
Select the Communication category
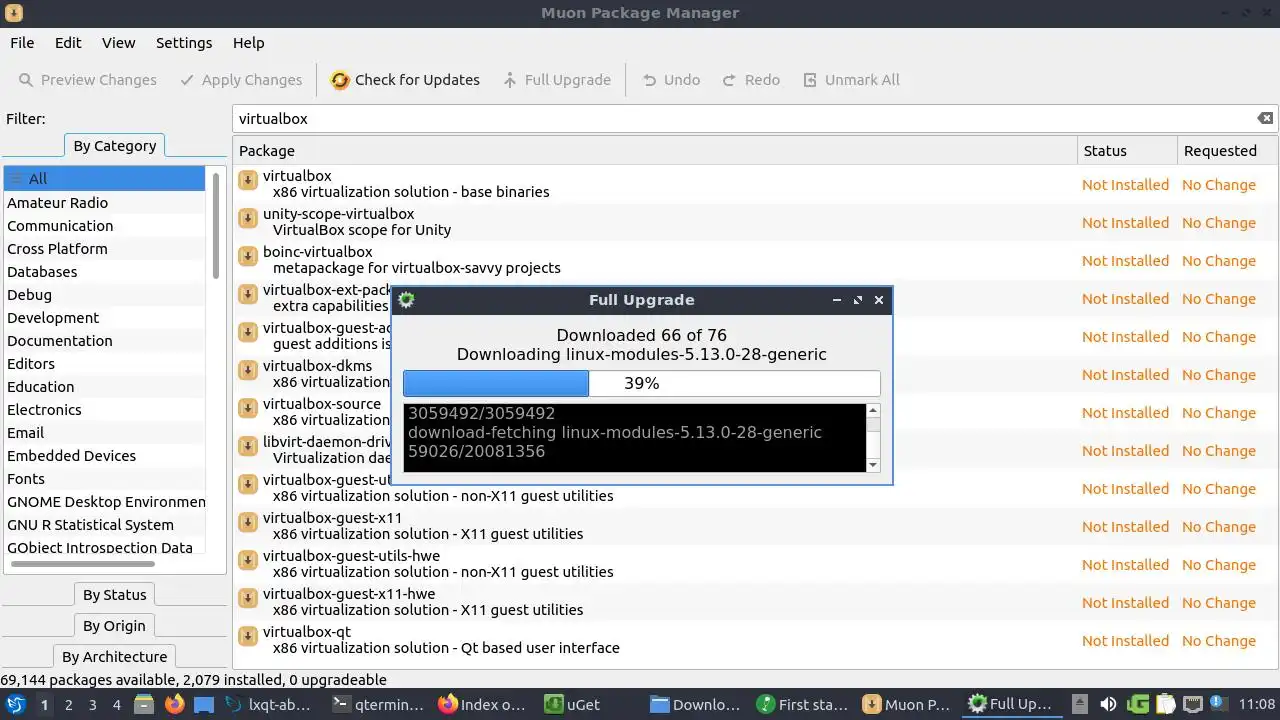(x=104, y=225)
